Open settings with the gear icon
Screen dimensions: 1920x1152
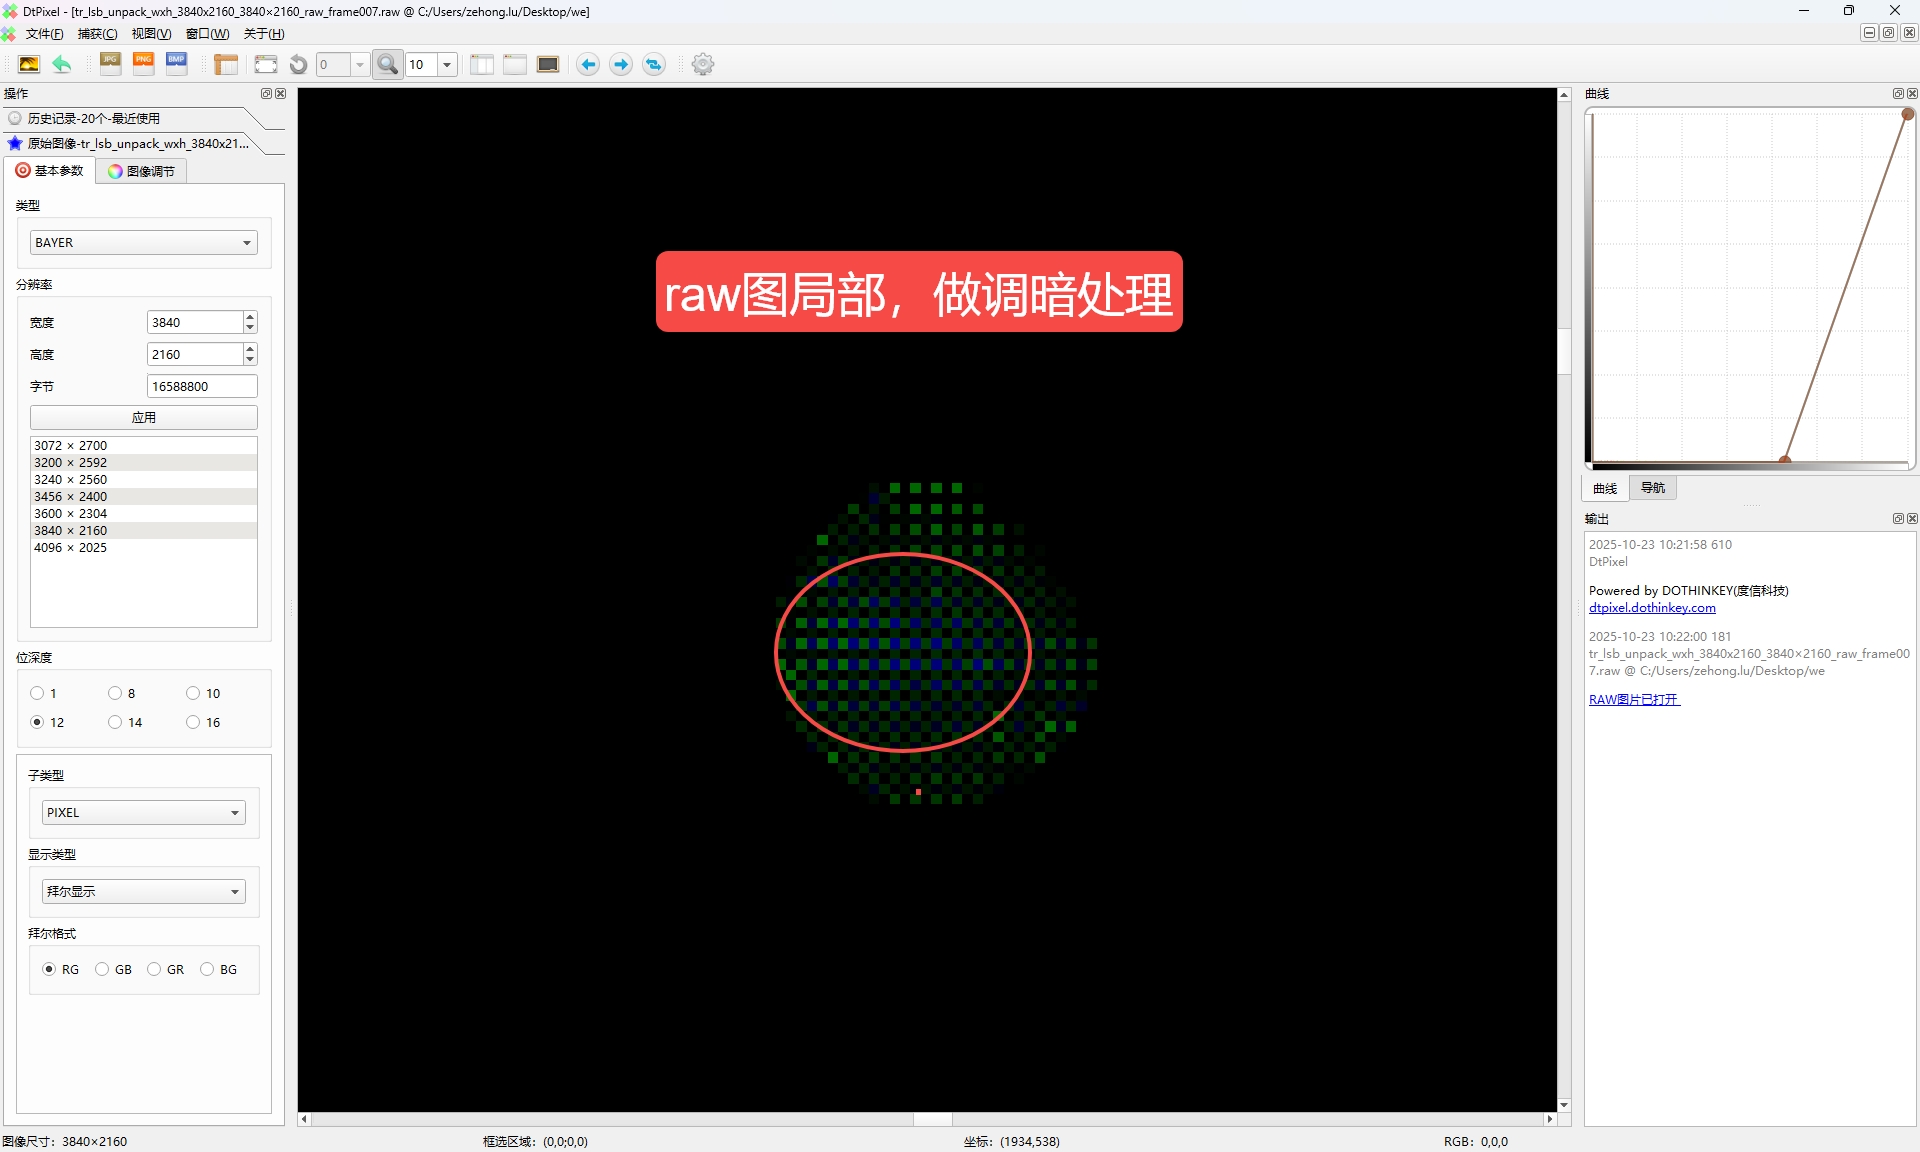(x=703, y=64)
